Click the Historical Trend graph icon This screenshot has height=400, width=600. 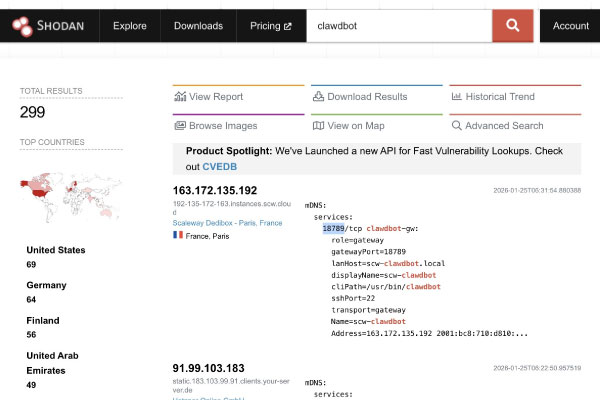[x=457, y=96]
